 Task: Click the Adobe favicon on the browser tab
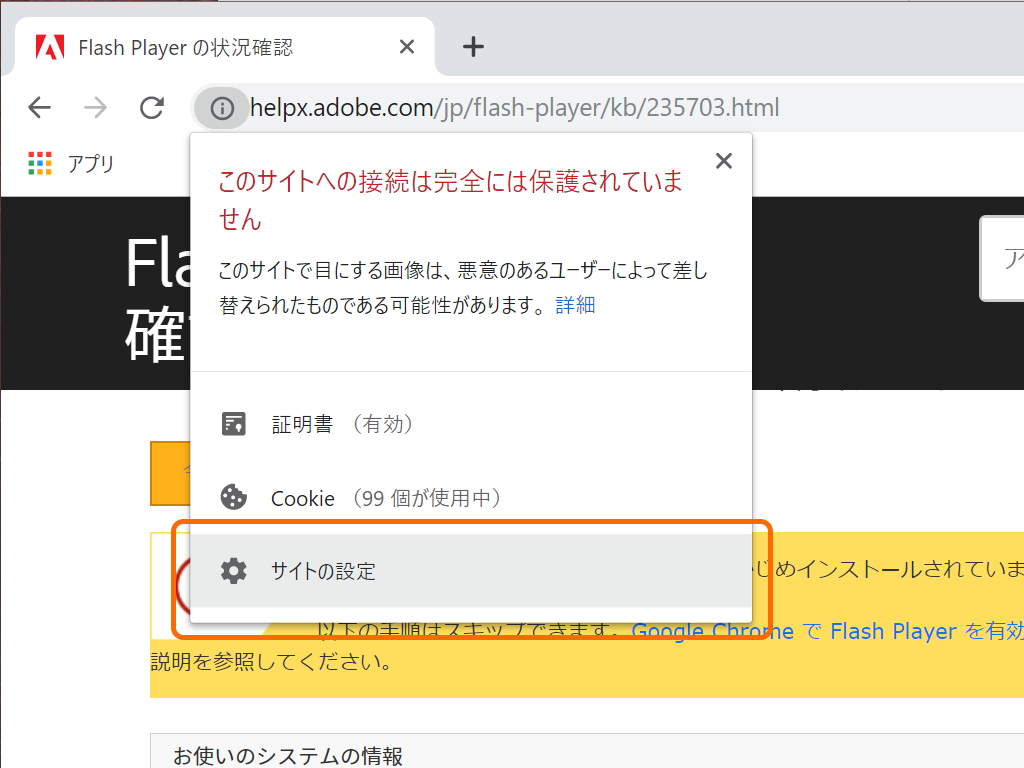49,46
